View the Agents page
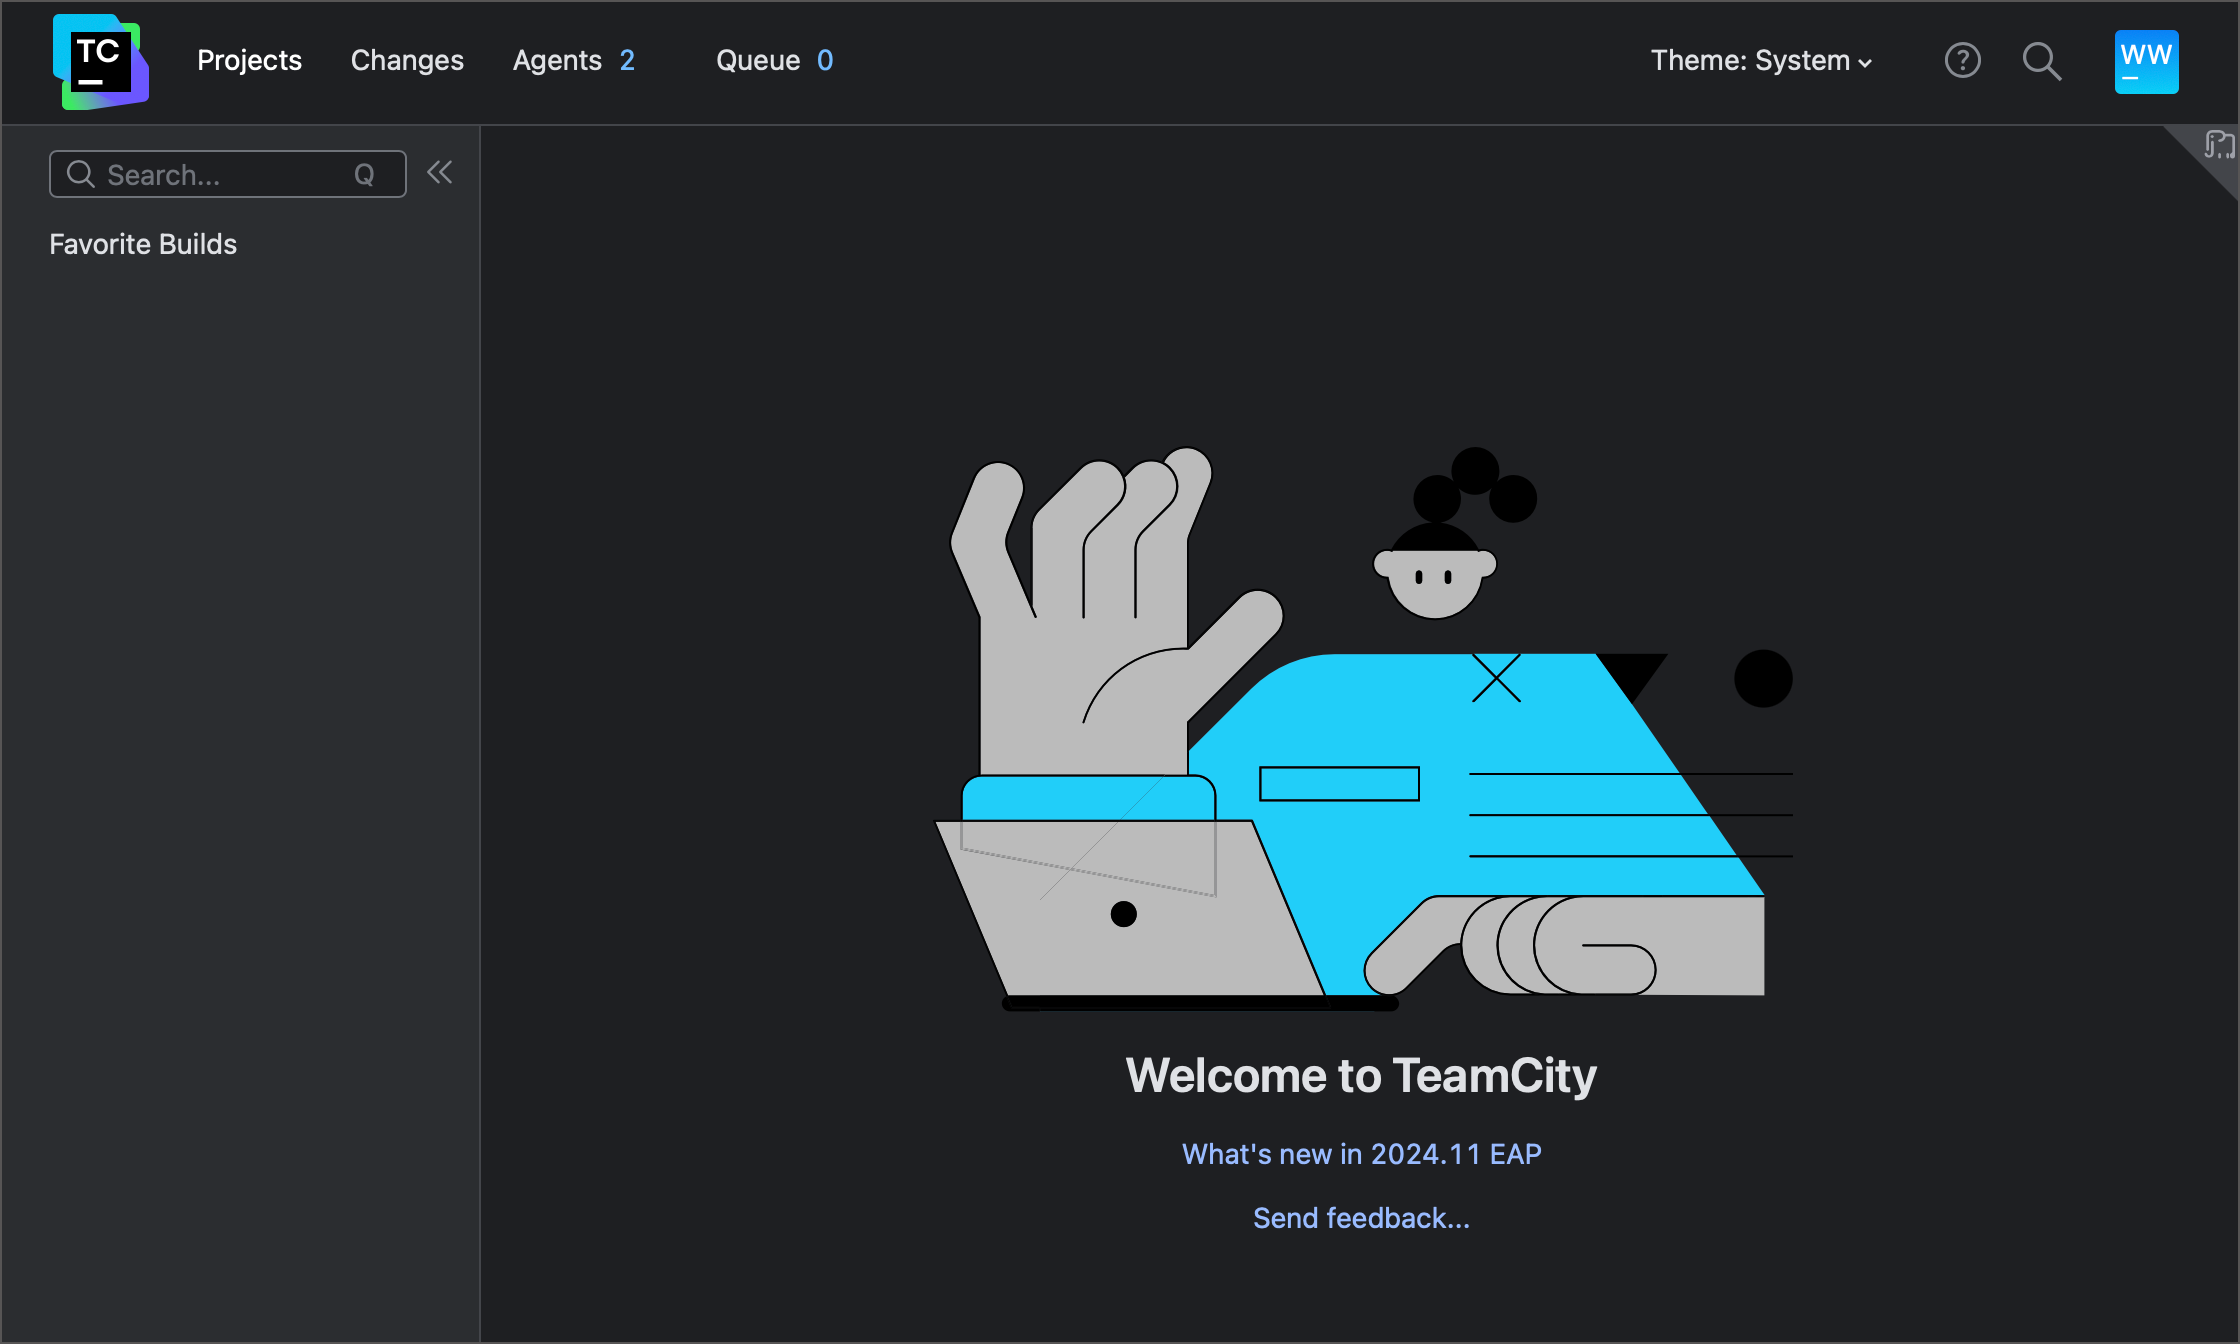This screenshot has height=1344, width=2240. 557,60
